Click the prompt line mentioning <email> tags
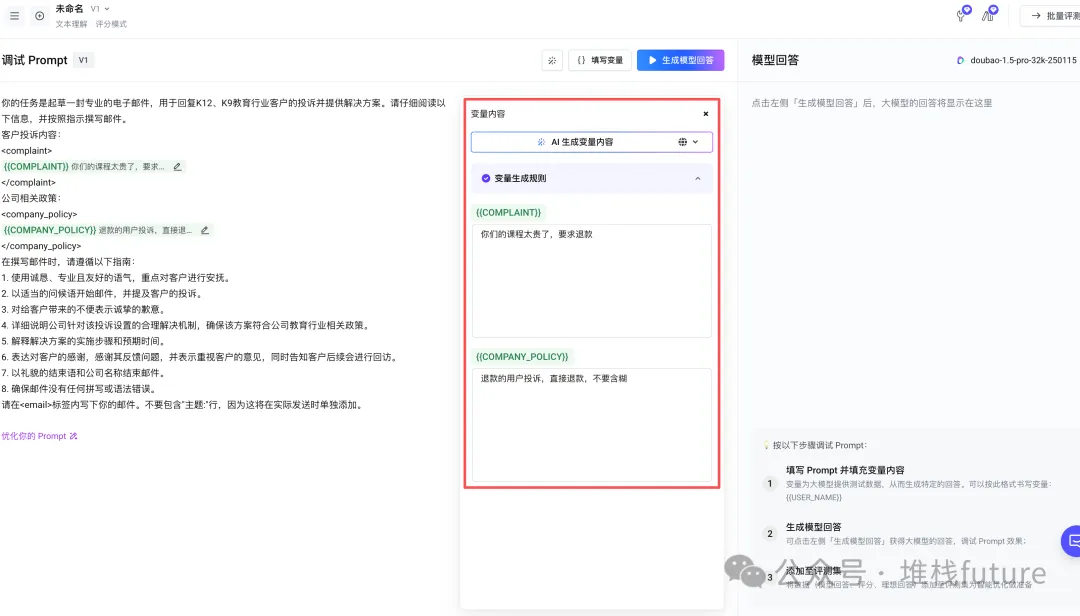This screenshot has height=616, width=1080. [182, 404]
